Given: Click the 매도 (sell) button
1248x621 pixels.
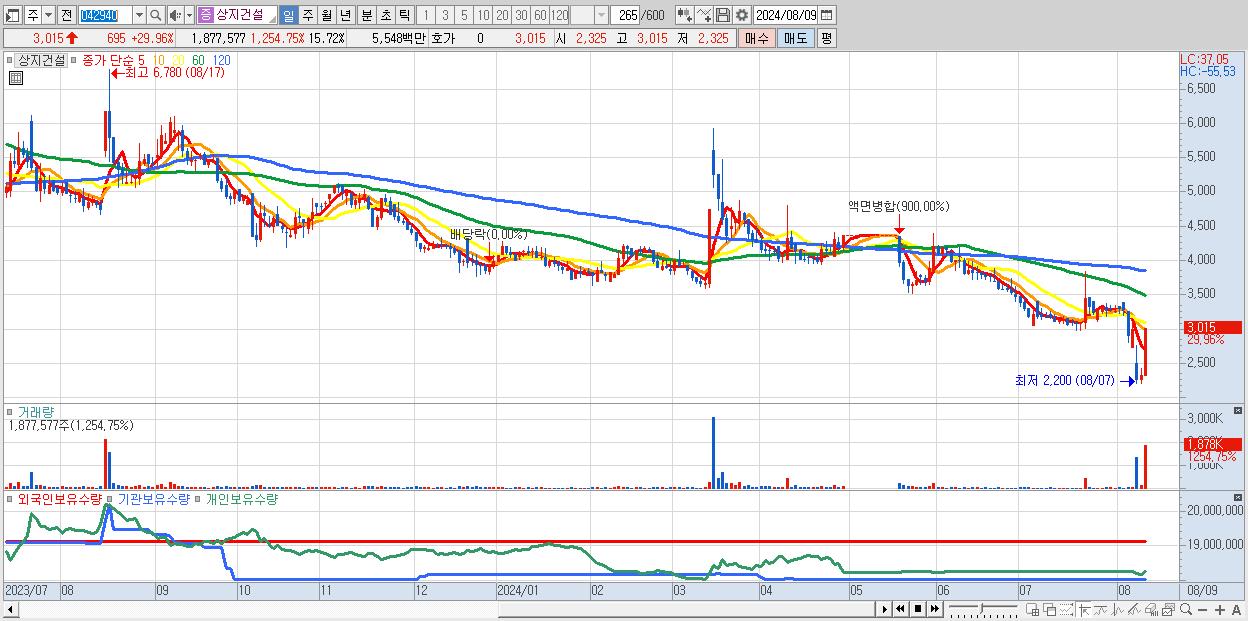Looking at the screenshot, I should point(796,38).
